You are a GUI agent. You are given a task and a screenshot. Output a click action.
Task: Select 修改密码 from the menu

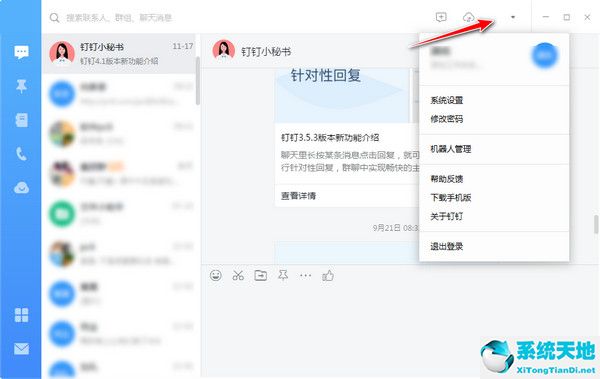tap(447, 119)
